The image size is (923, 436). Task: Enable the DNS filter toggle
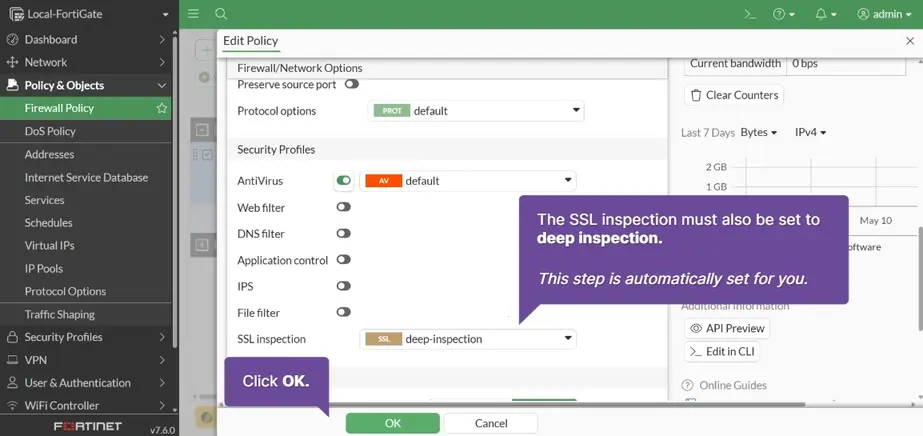343,234
